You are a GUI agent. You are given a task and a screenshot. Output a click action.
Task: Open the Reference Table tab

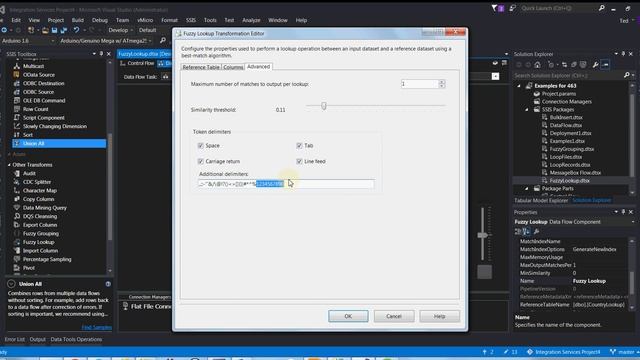click(201, 67)
